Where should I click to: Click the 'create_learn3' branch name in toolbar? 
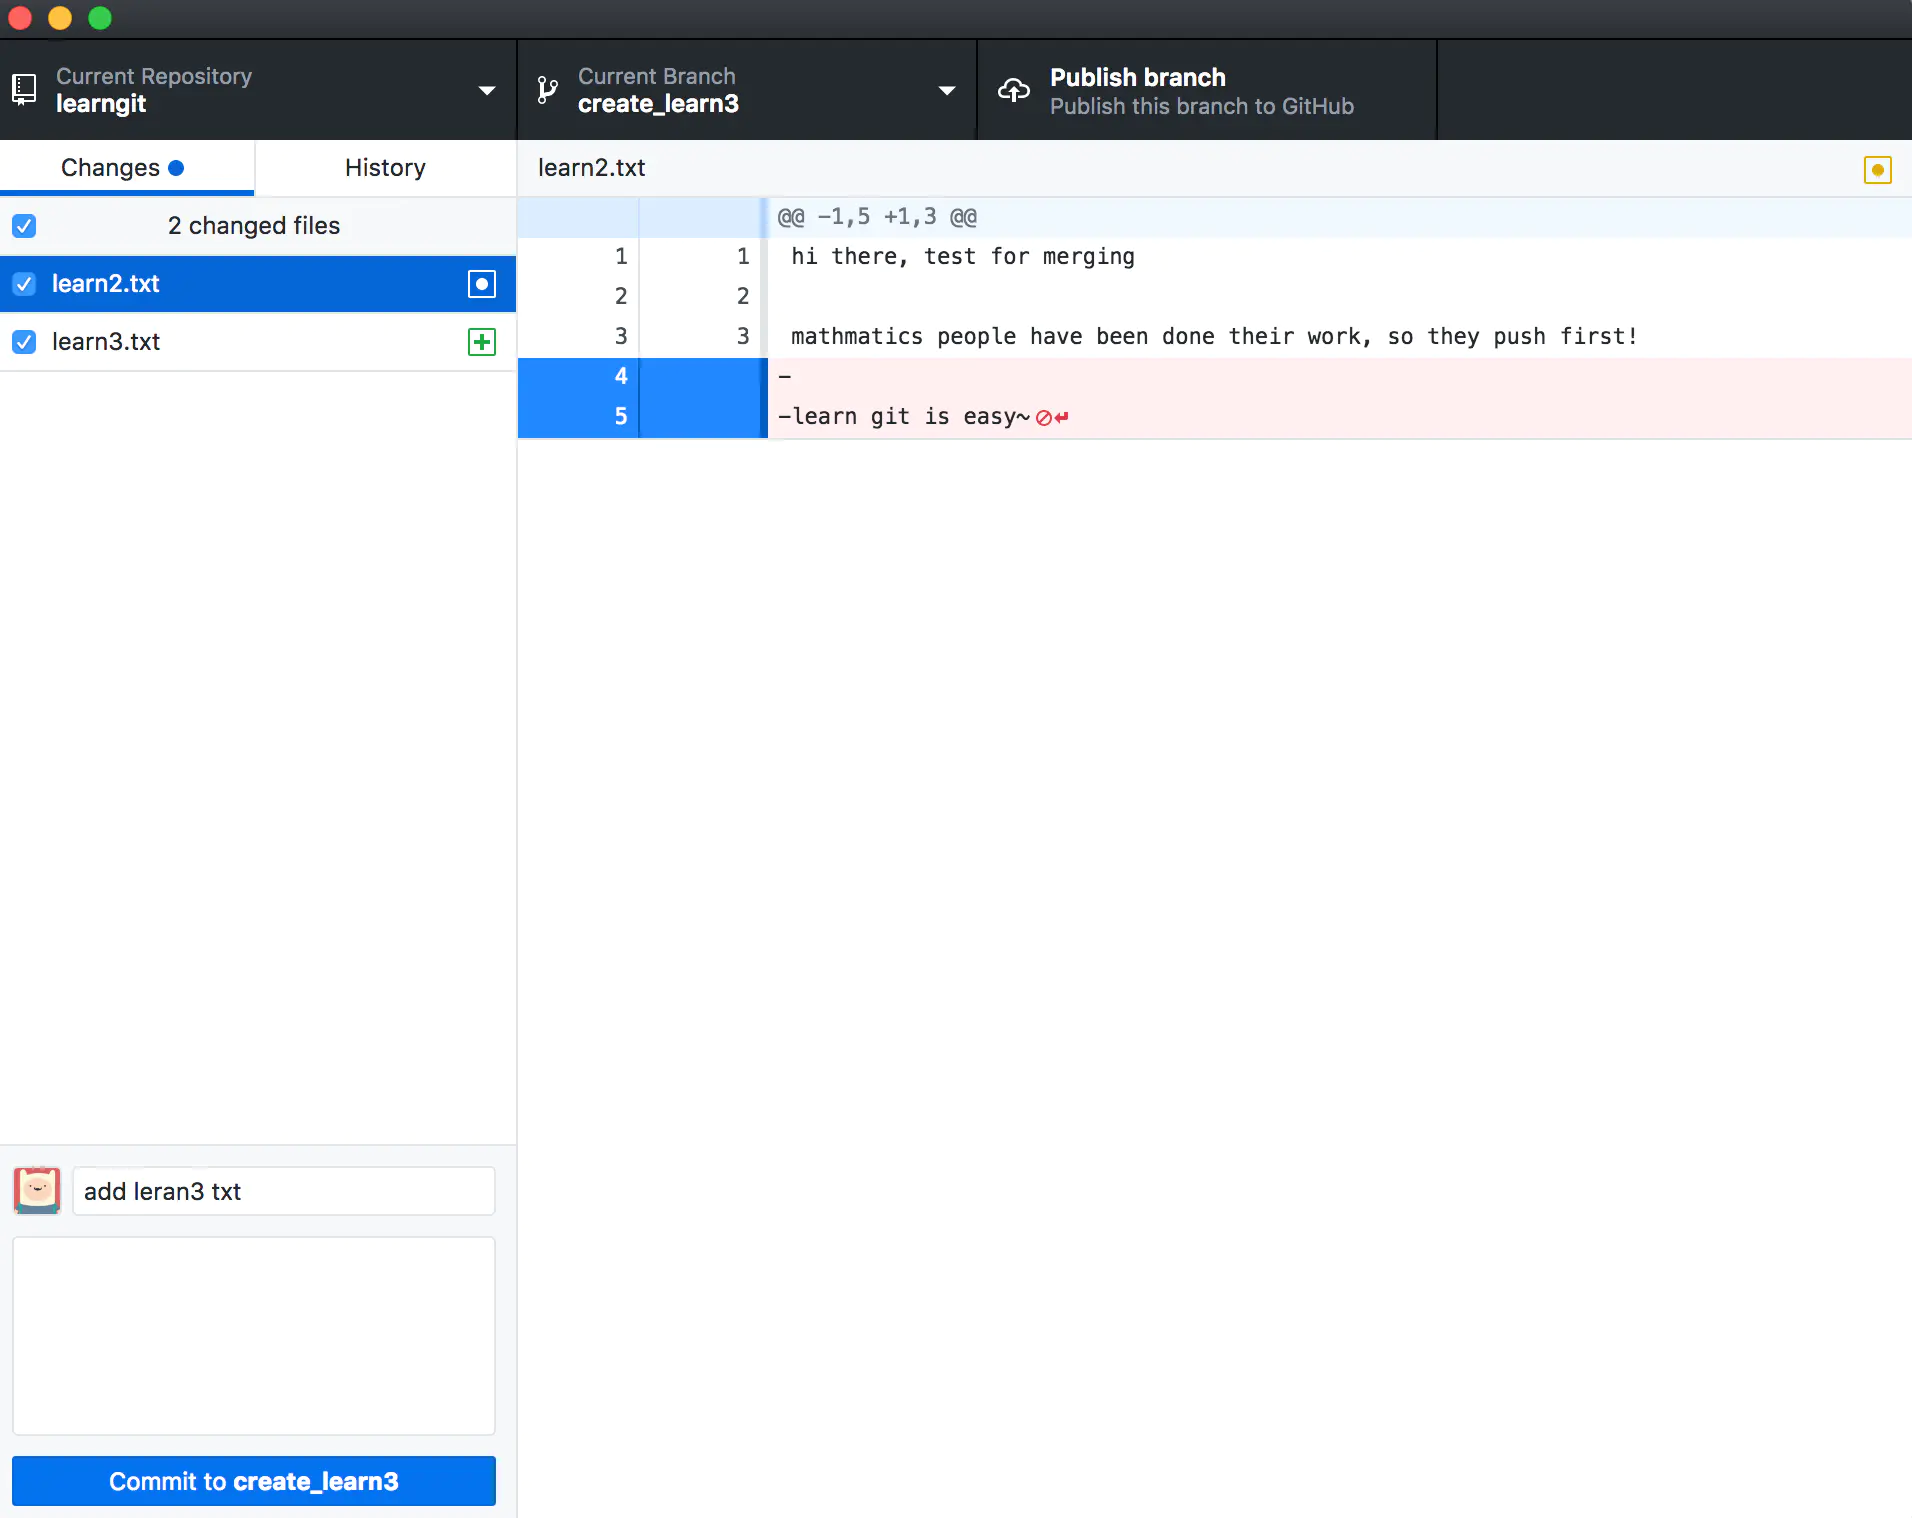coord(658,104)
